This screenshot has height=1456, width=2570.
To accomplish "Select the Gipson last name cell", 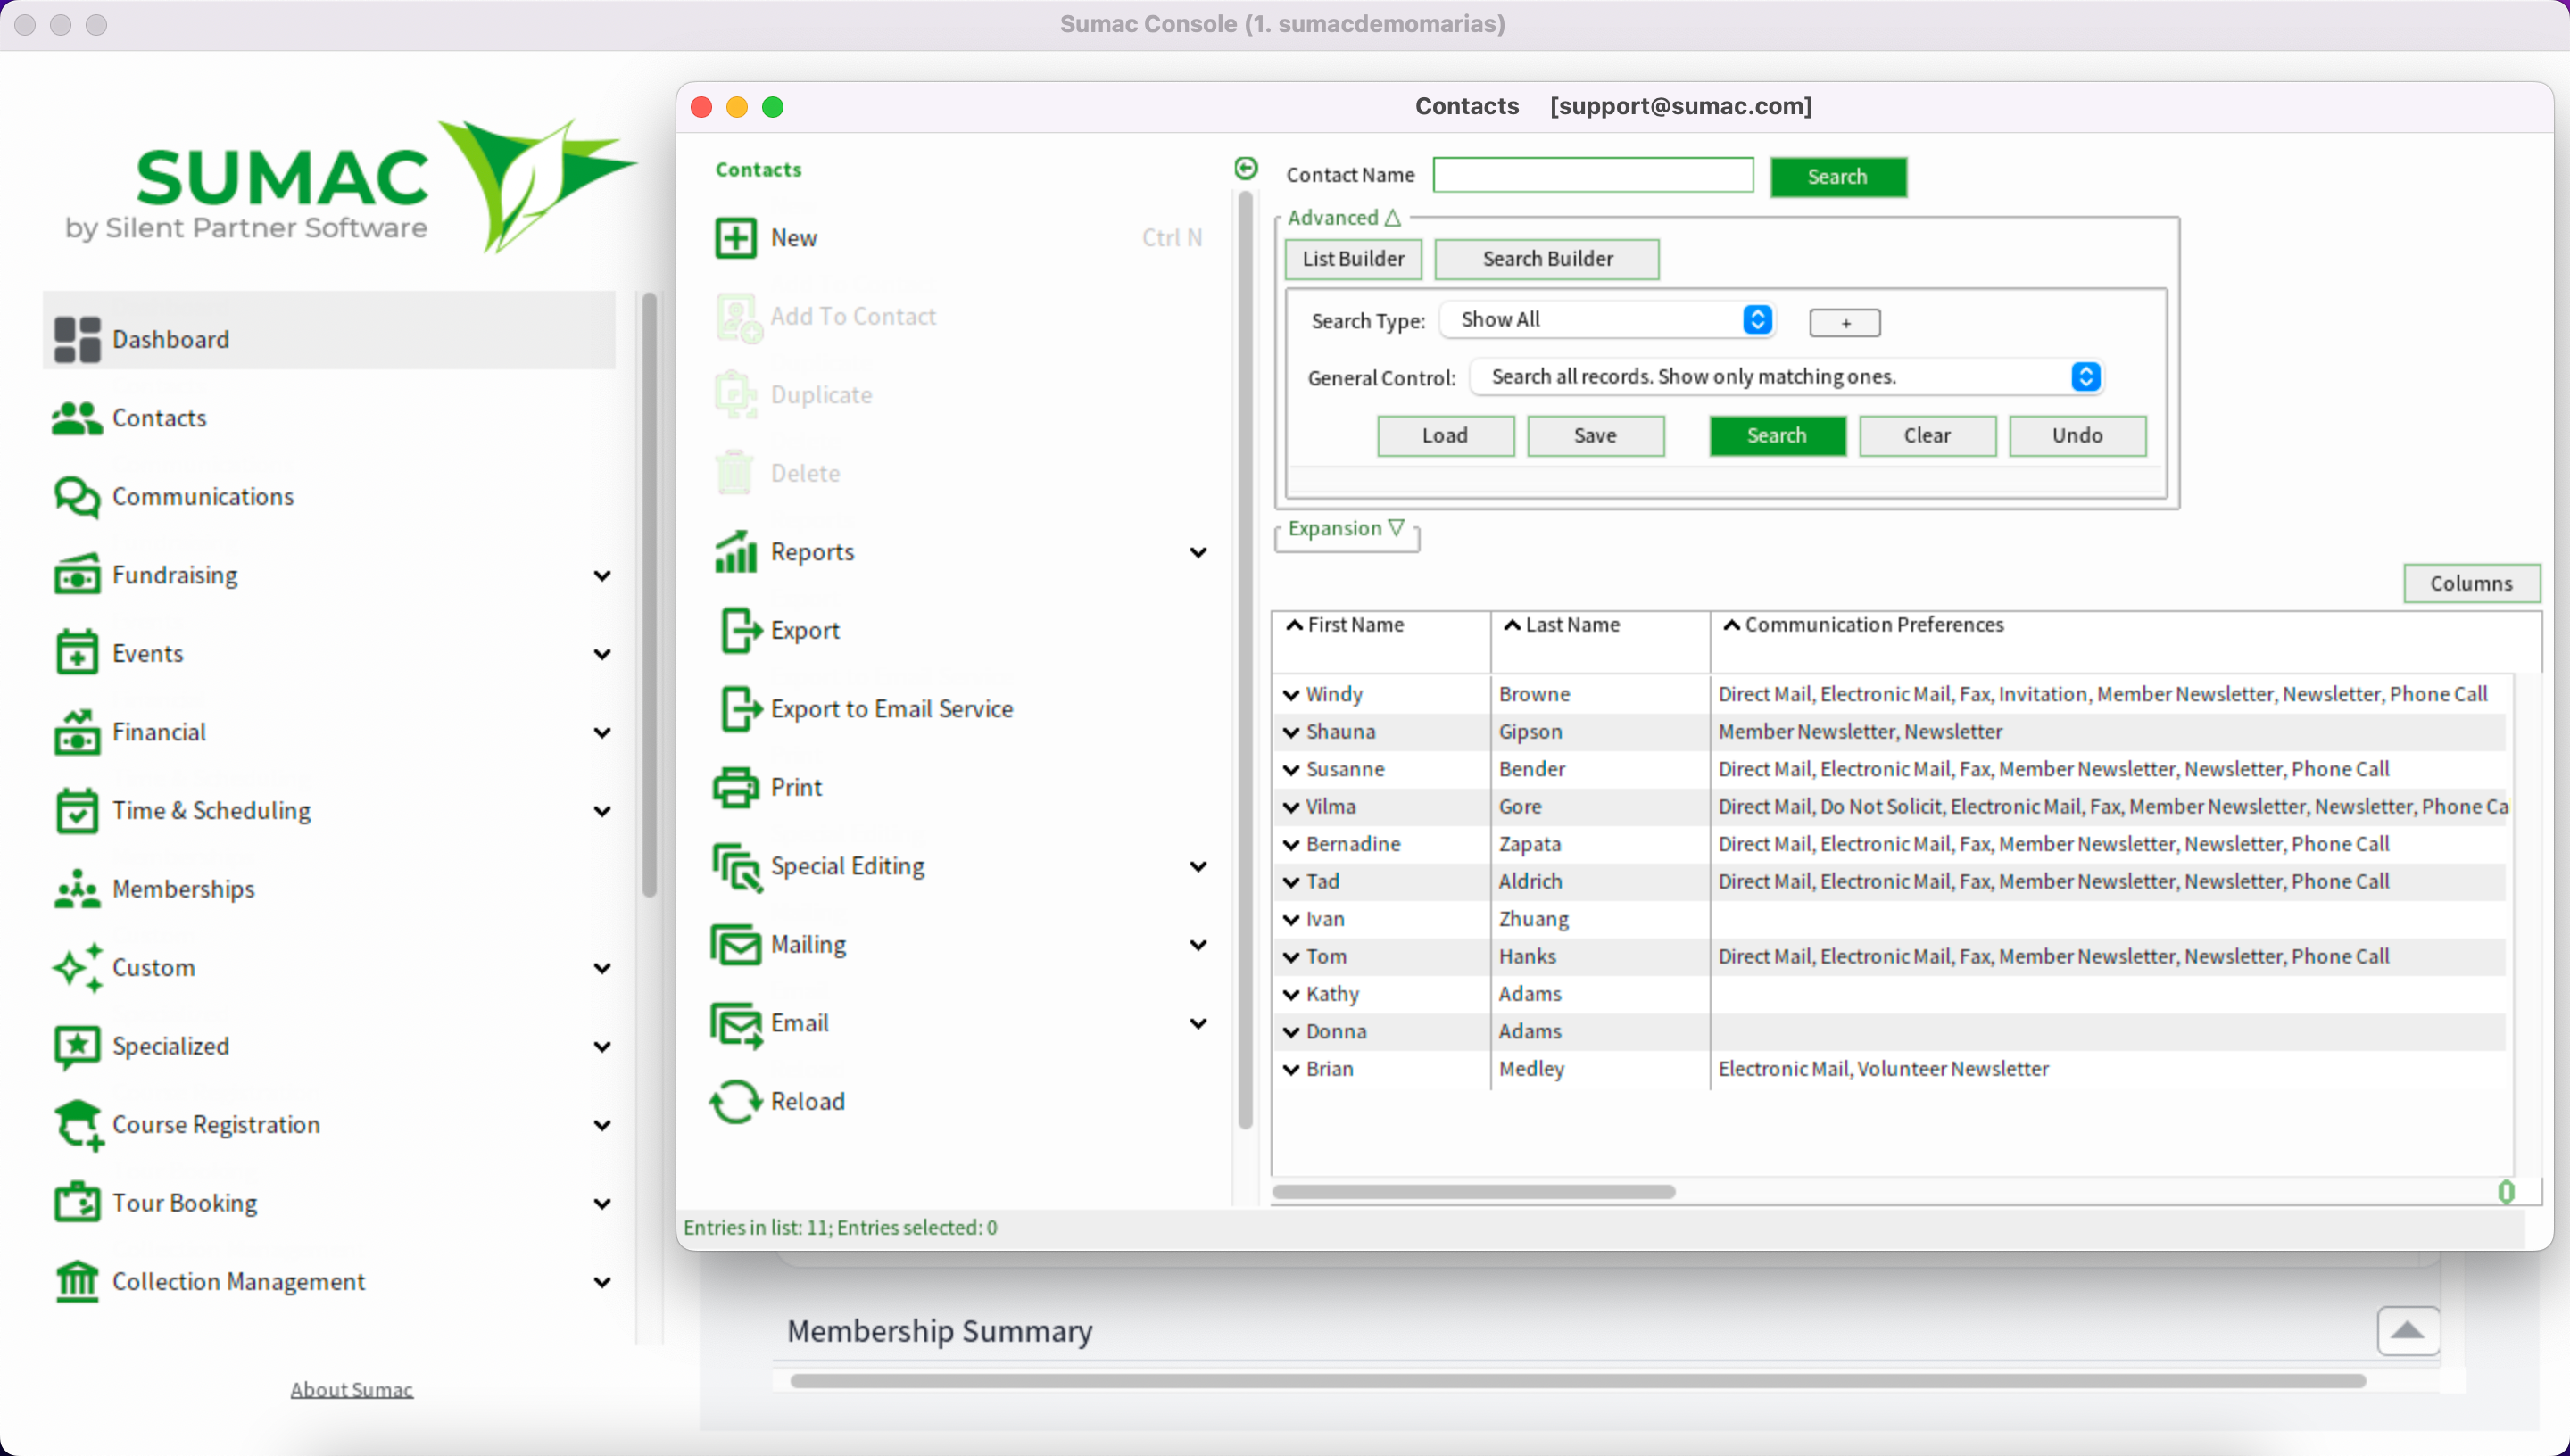I will tap(1600, 732).
